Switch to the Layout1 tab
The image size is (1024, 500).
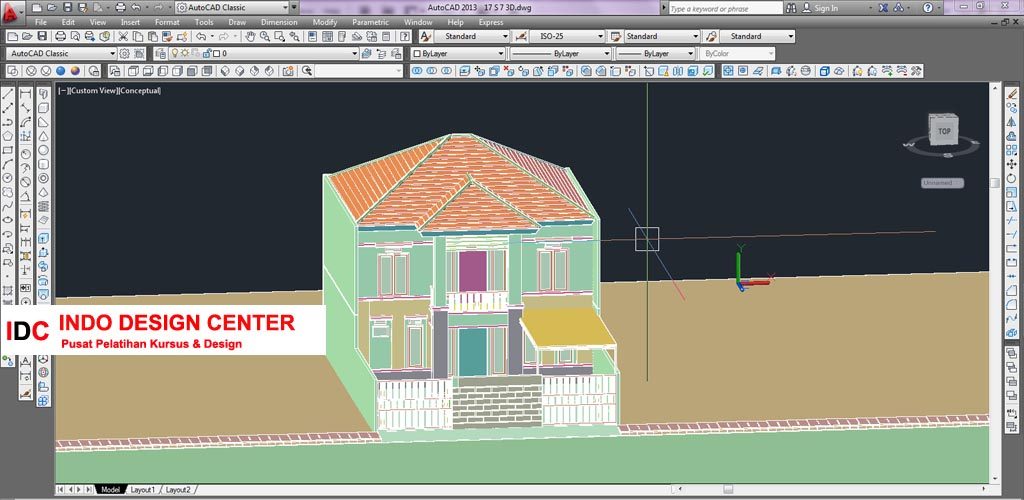(x=142, y=490)
